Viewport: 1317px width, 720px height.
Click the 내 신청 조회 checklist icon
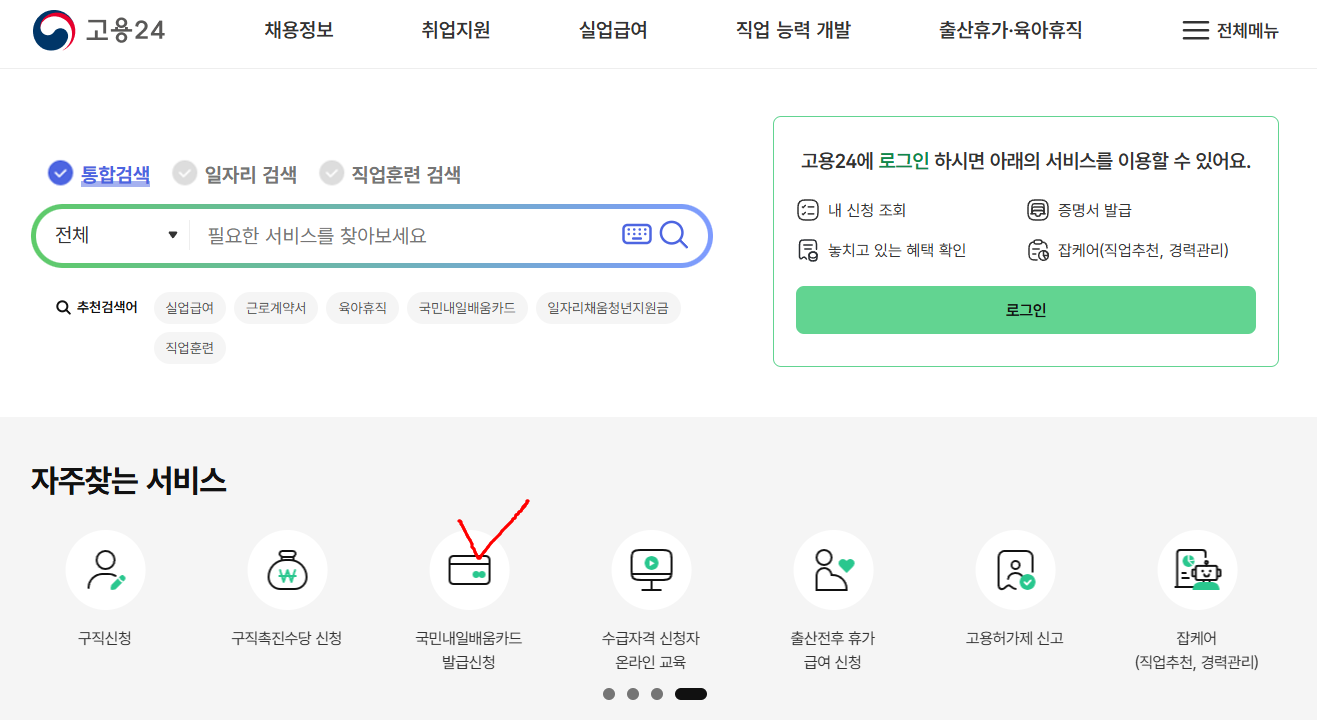[807, 210]
